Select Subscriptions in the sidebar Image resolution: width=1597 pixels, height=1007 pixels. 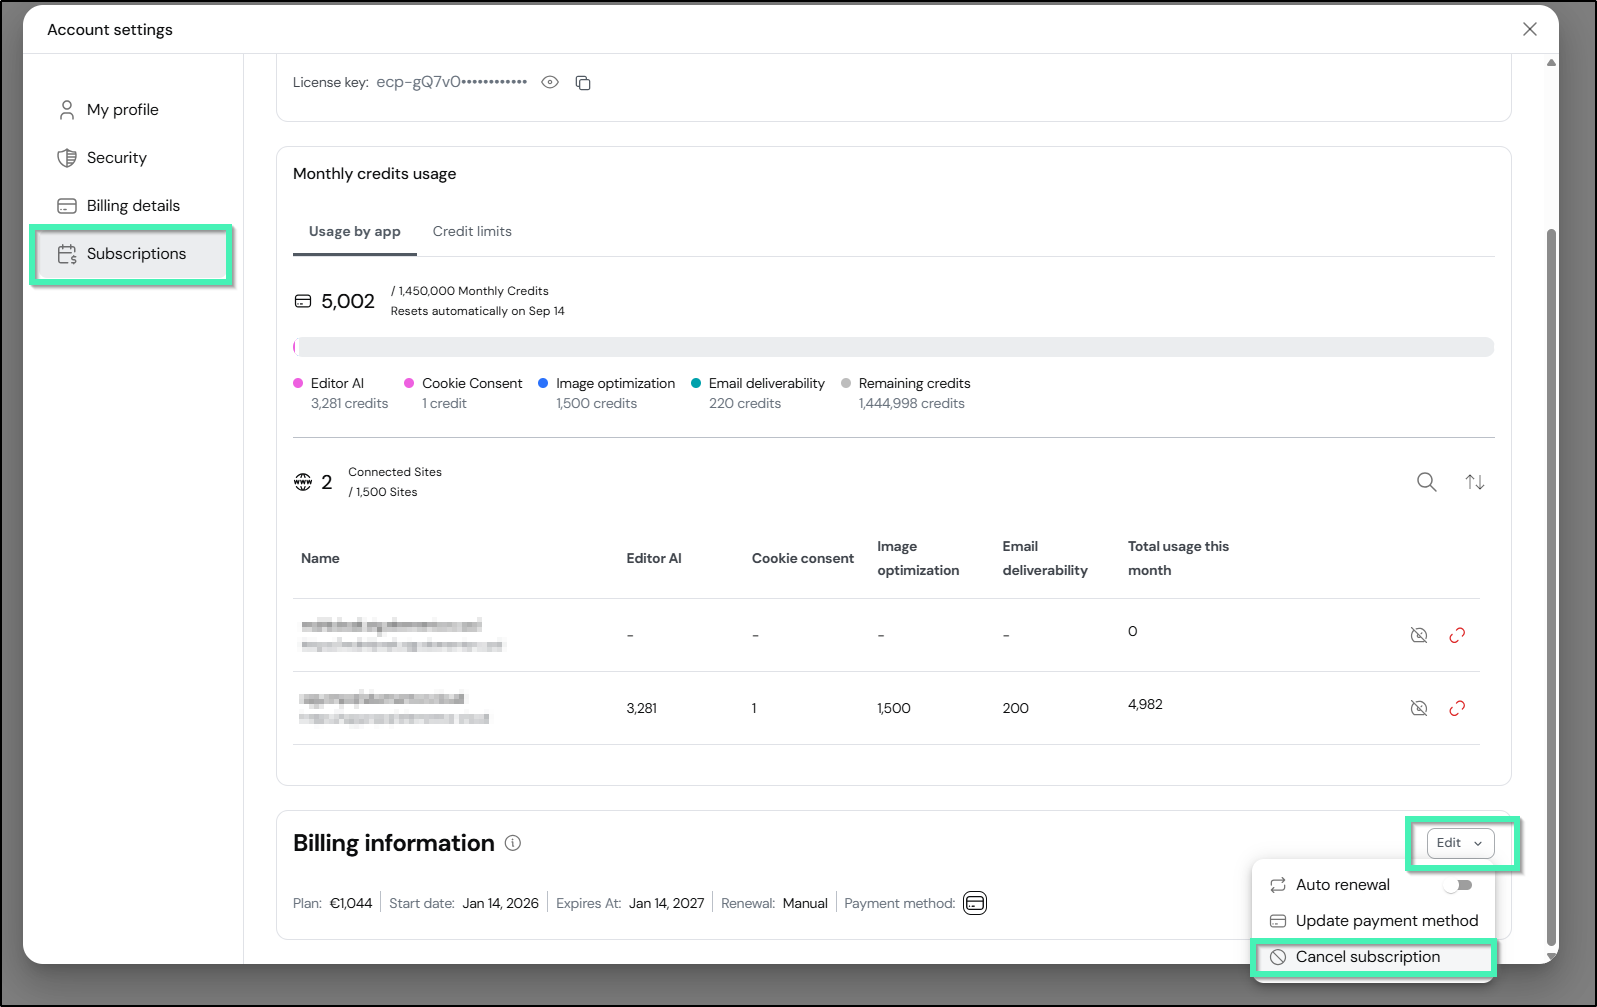[132, 254]
